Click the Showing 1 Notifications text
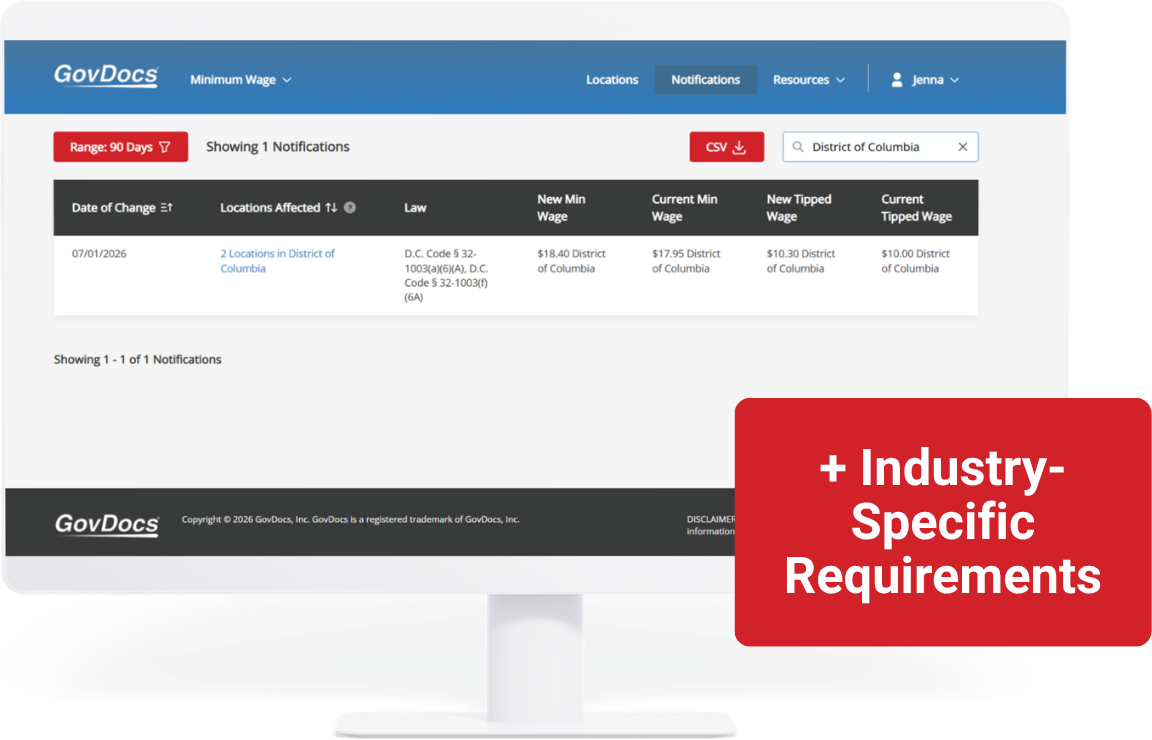 pos(278,147)
